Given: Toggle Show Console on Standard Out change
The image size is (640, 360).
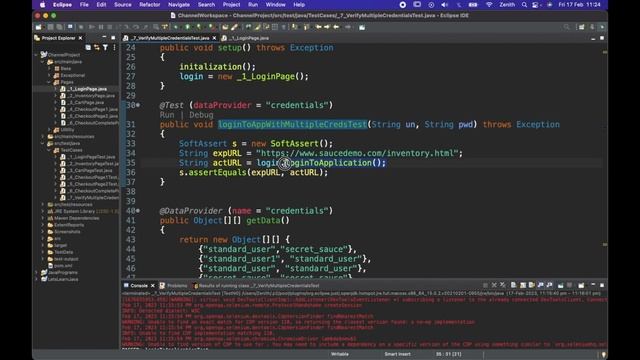Looking at the screenshot, I should (x=540, y=285).
